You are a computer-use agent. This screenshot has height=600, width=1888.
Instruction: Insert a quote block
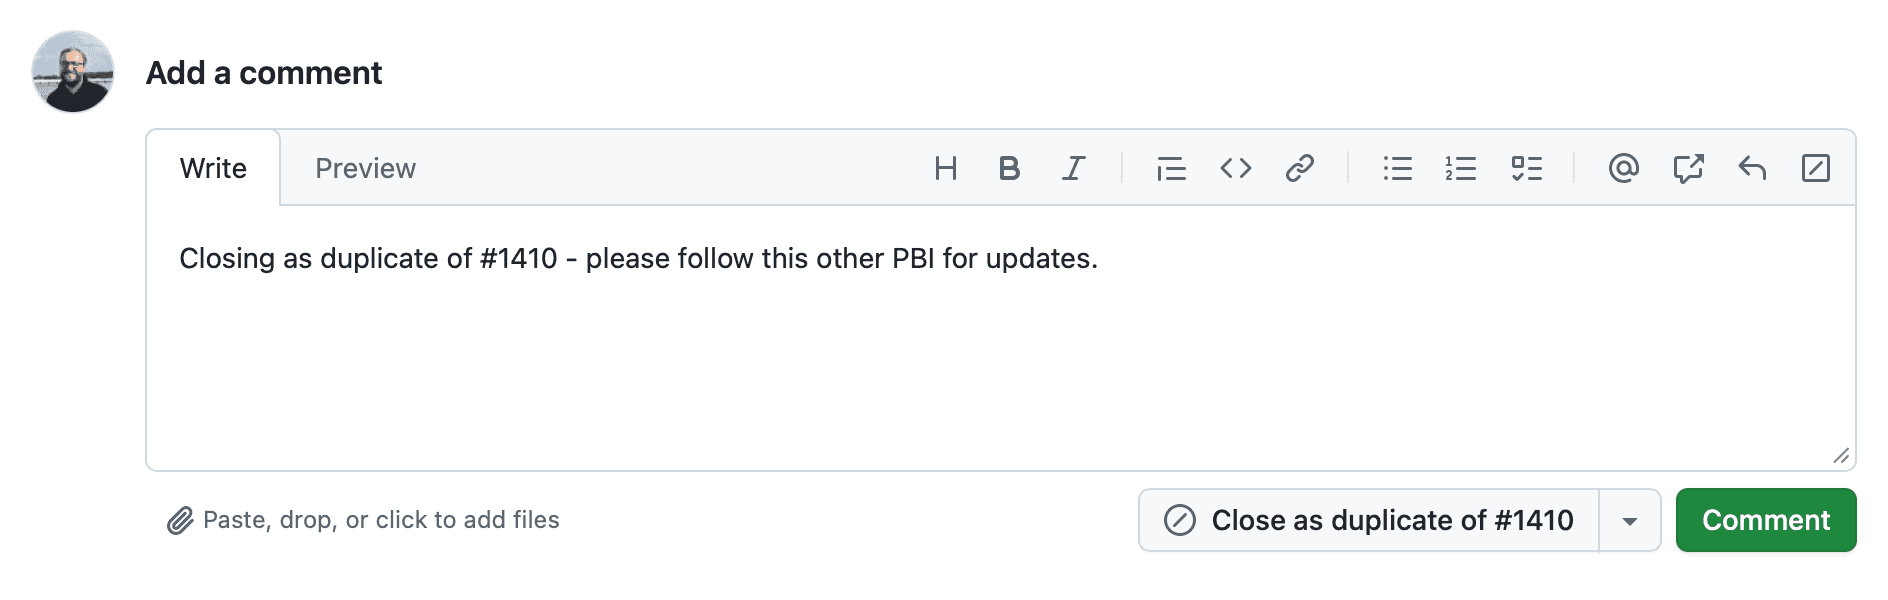pos(1171,168)
